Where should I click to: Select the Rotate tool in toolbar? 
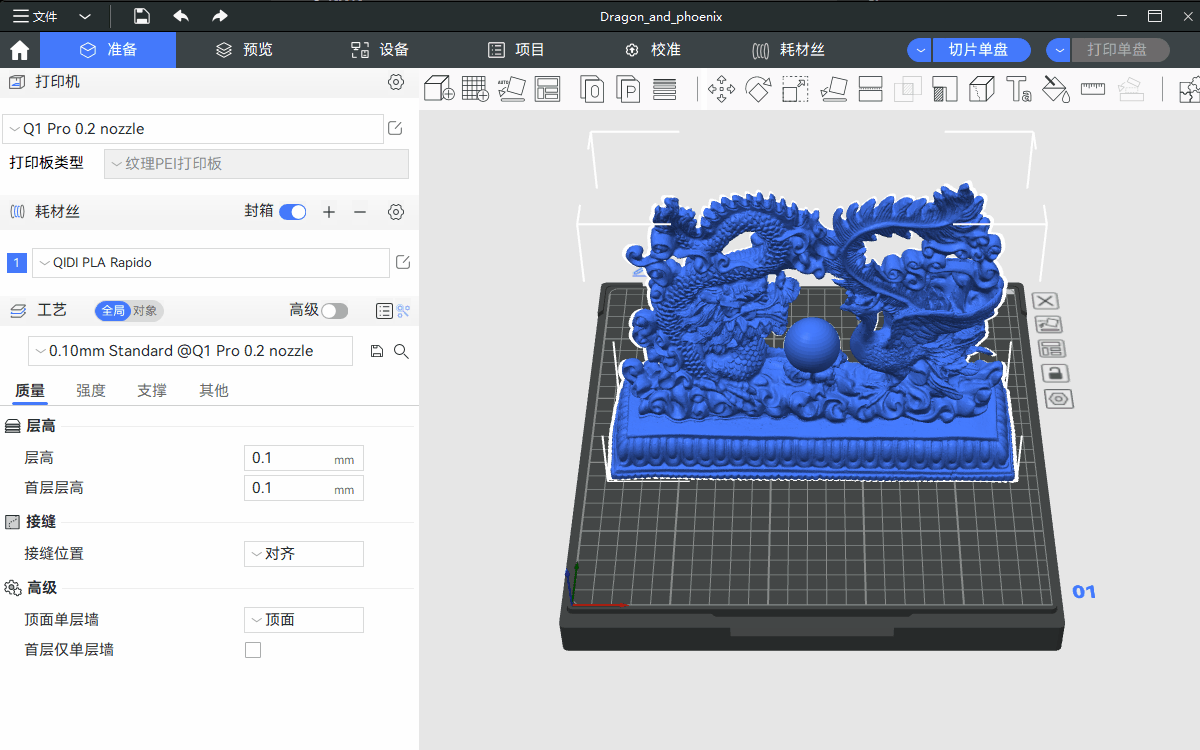758,89
